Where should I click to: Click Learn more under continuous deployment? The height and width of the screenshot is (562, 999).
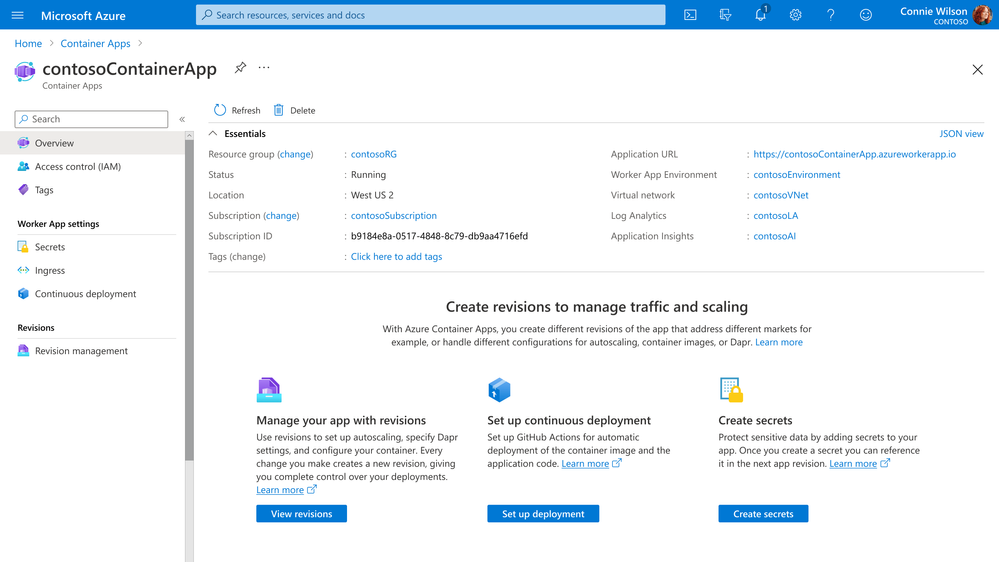(x=585, y=464)
